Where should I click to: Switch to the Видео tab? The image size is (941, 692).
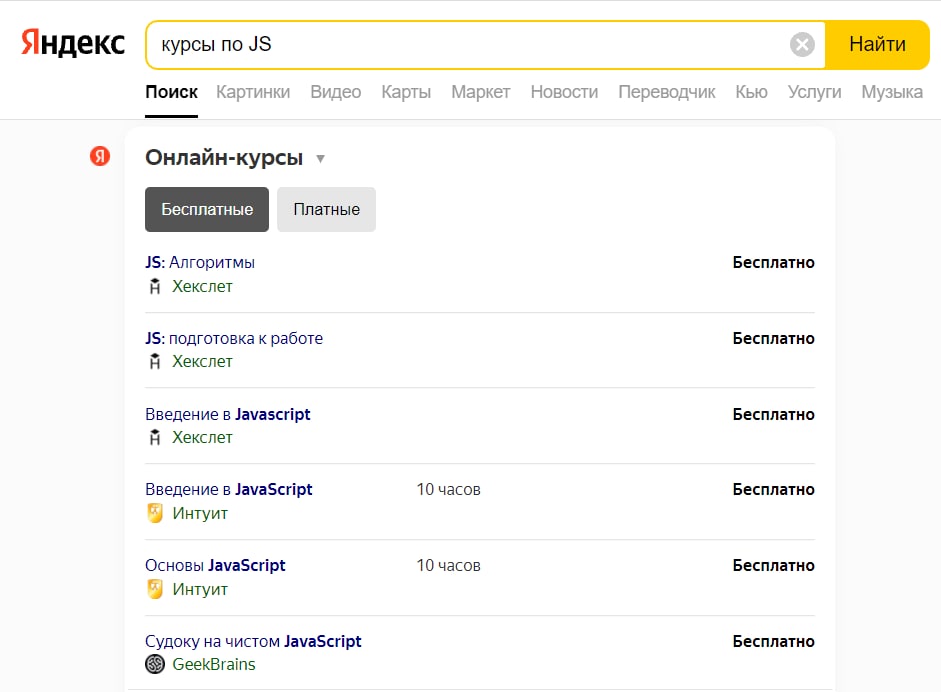point(335,92)
